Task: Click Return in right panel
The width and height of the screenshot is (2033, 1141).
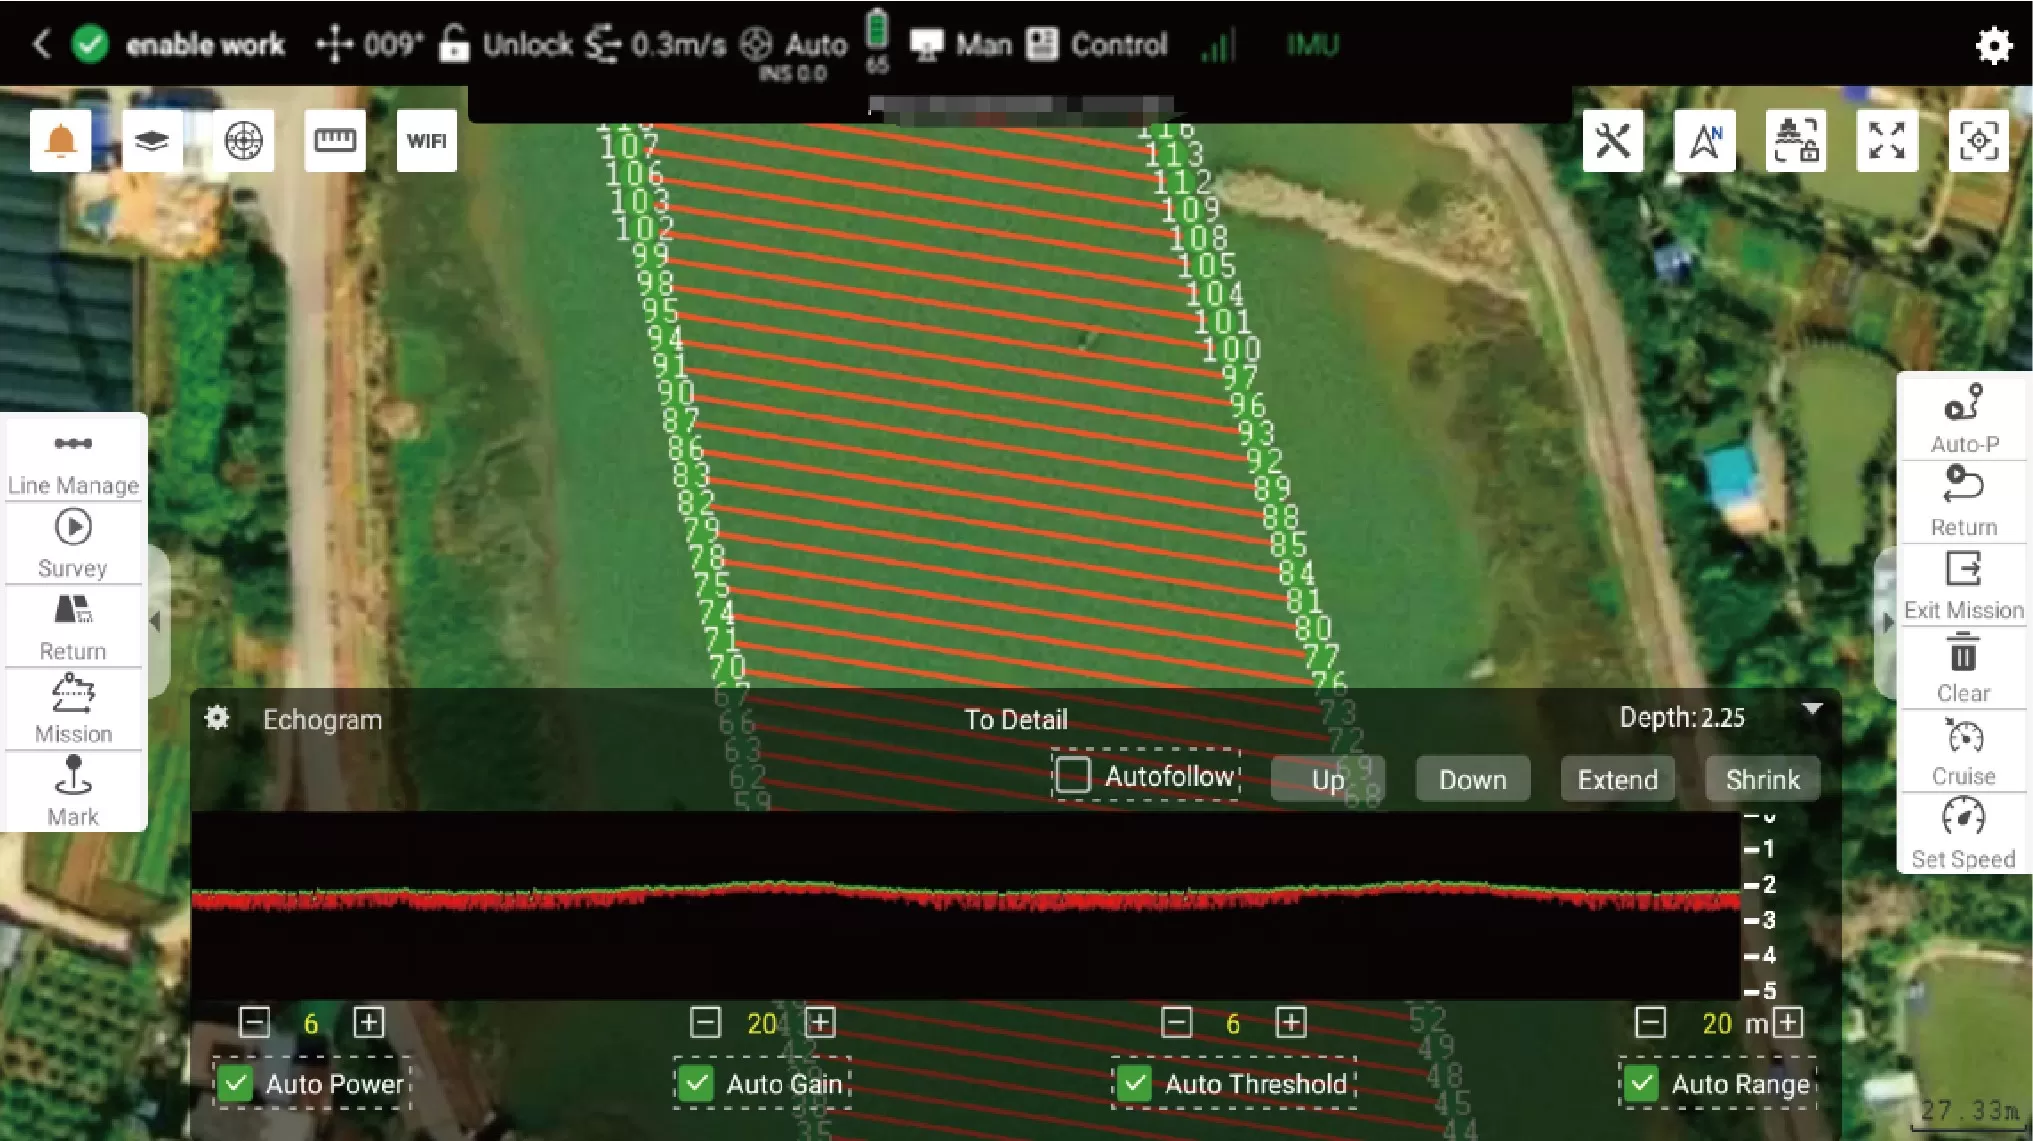Action: pos(1964,501)
